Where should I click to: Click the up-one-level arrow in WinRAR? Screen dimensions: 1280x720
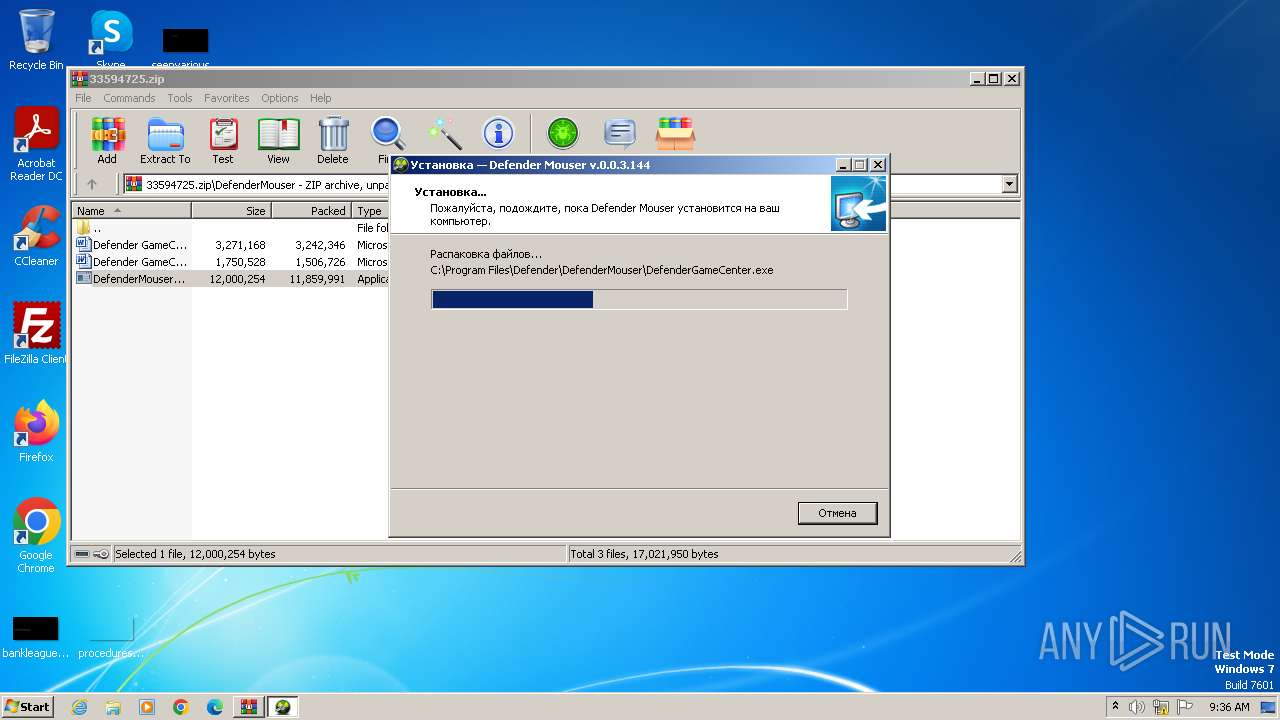coord(92,184)
